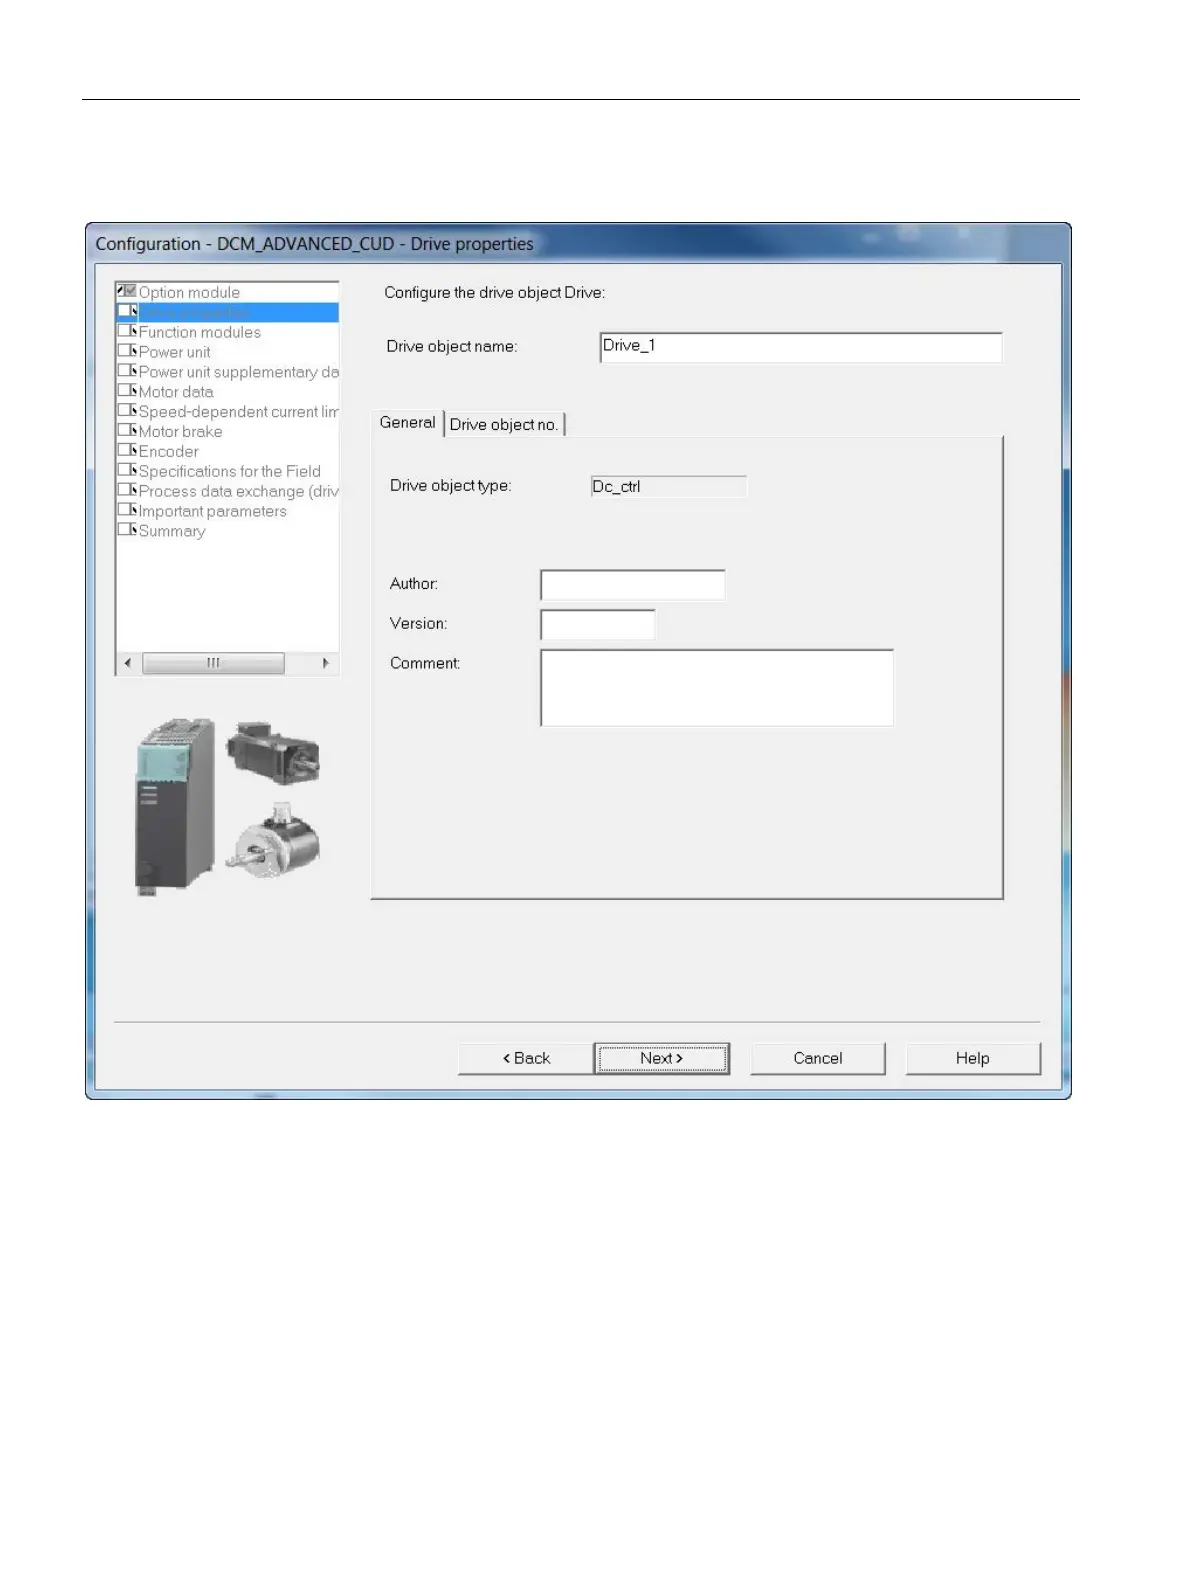Jump to the Summary step

coord(172,531)
